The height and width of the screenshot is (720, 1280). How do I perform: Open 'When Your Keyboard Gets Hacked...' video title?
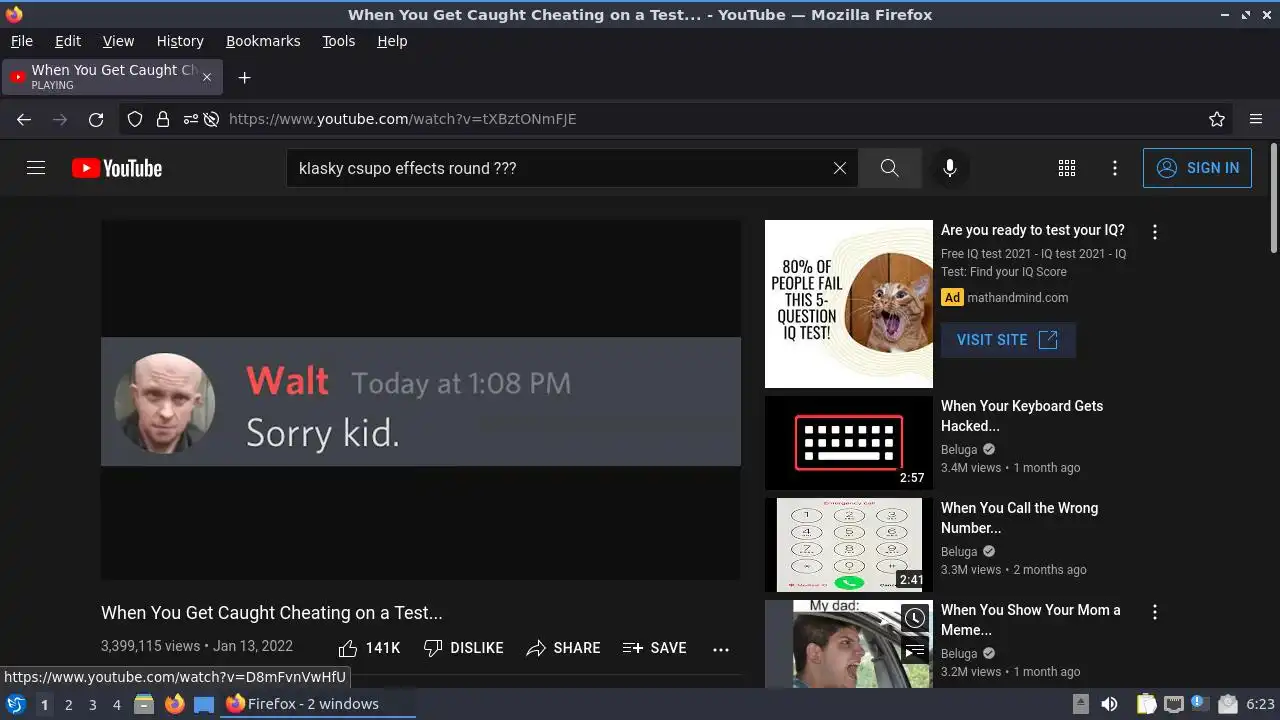tap(1022, 416)
